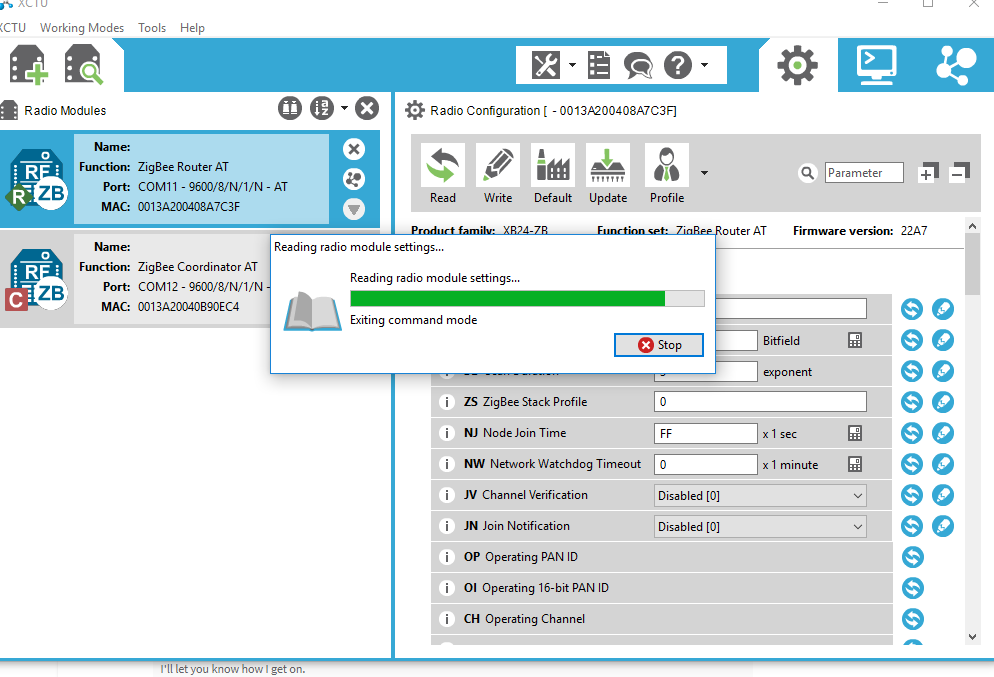
Task: Expand the help dropdown arrow
Action: [704, 65]
